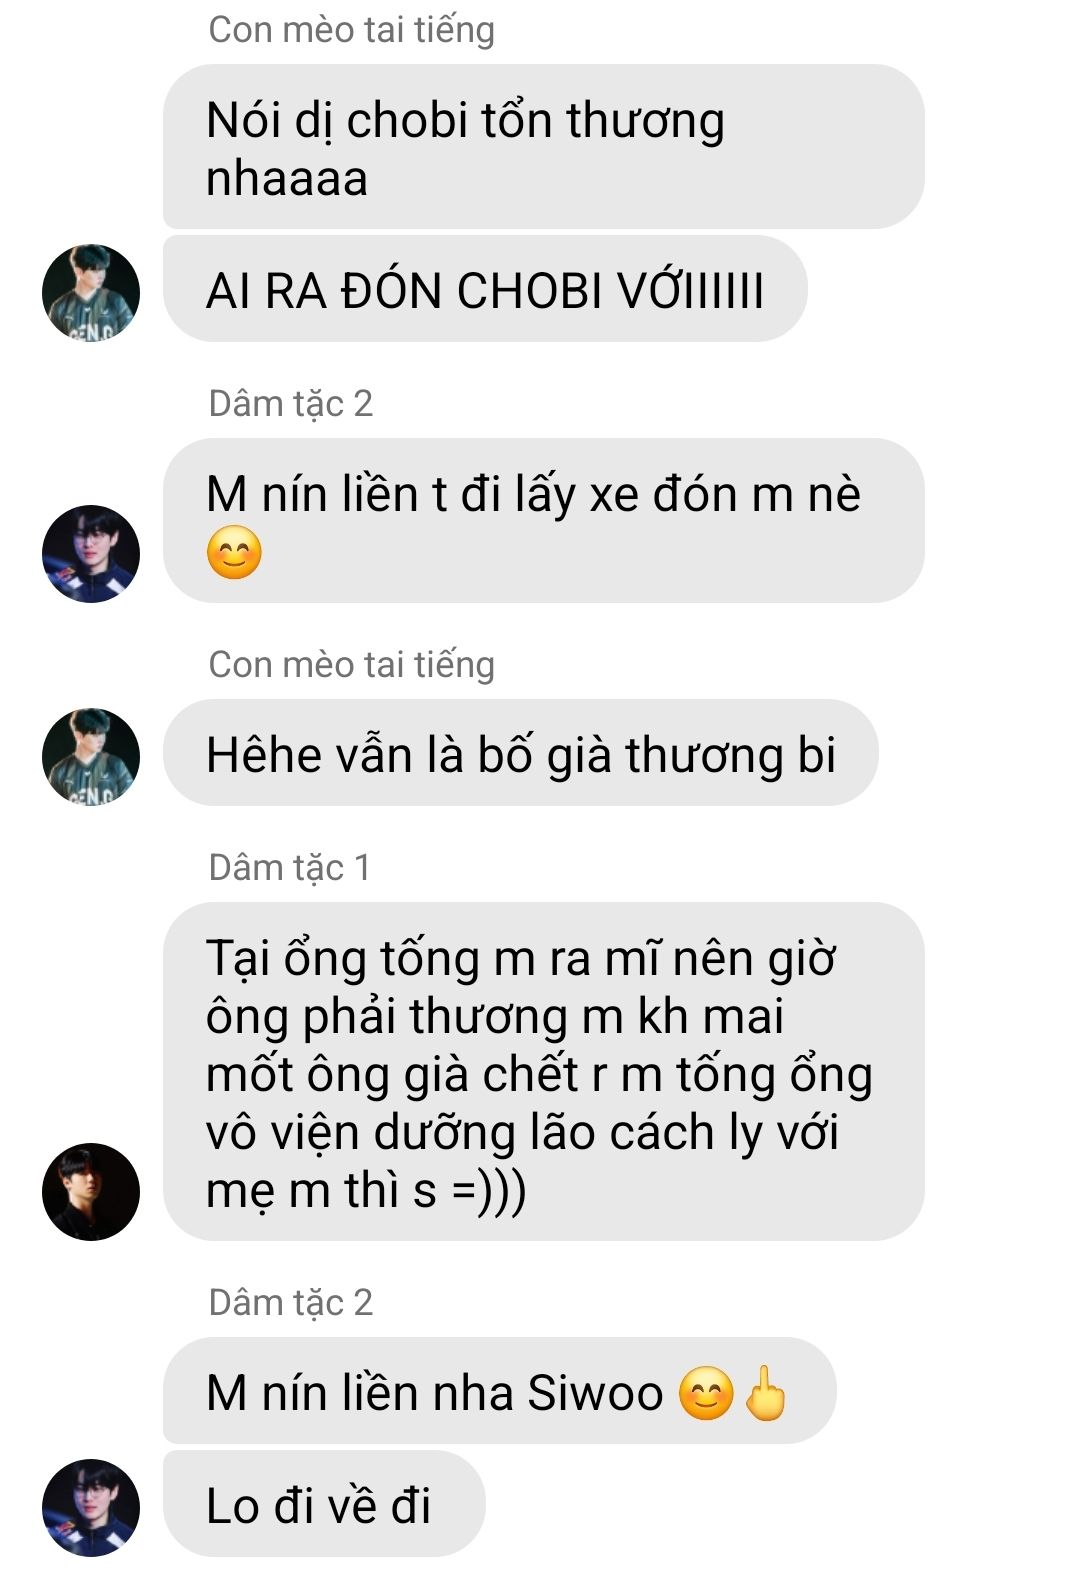Image resolution: width=1080 pixels, height=1572 pixels.
Task: Select the 'Nói dị chobi tổn thương nhaaaa' bubble
Action: (x=543, y=147)
